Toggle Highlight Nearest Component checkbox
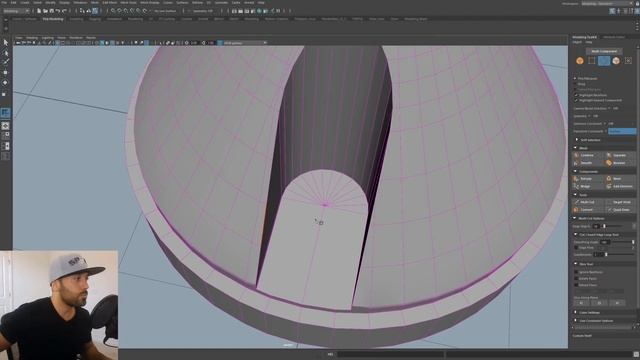 (576, 100)
